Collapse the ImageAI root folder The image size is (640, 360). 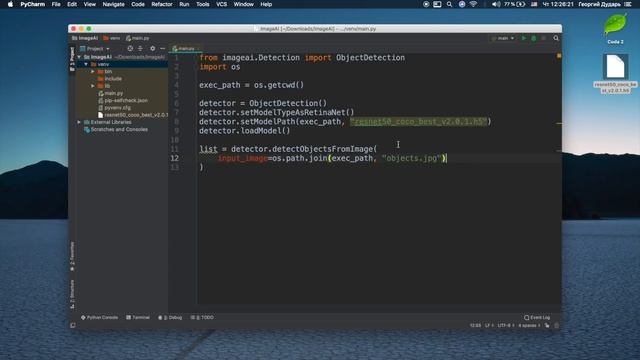pyautogui.click(x=79, y=57)
